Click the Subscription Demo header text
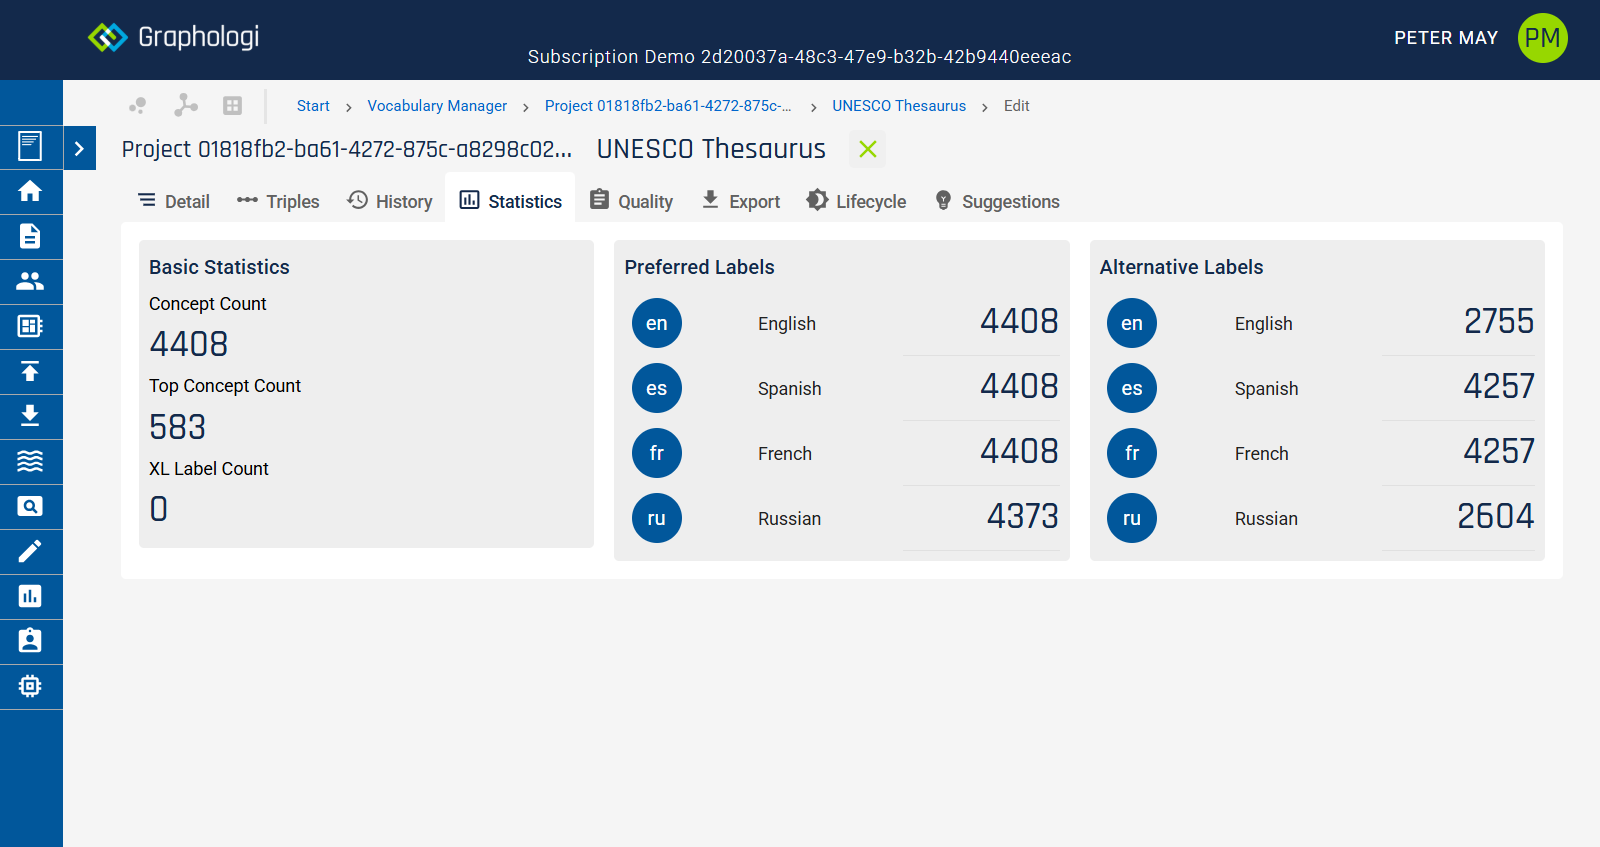This screenshot has width=1600, height=847. coord(799,57)
